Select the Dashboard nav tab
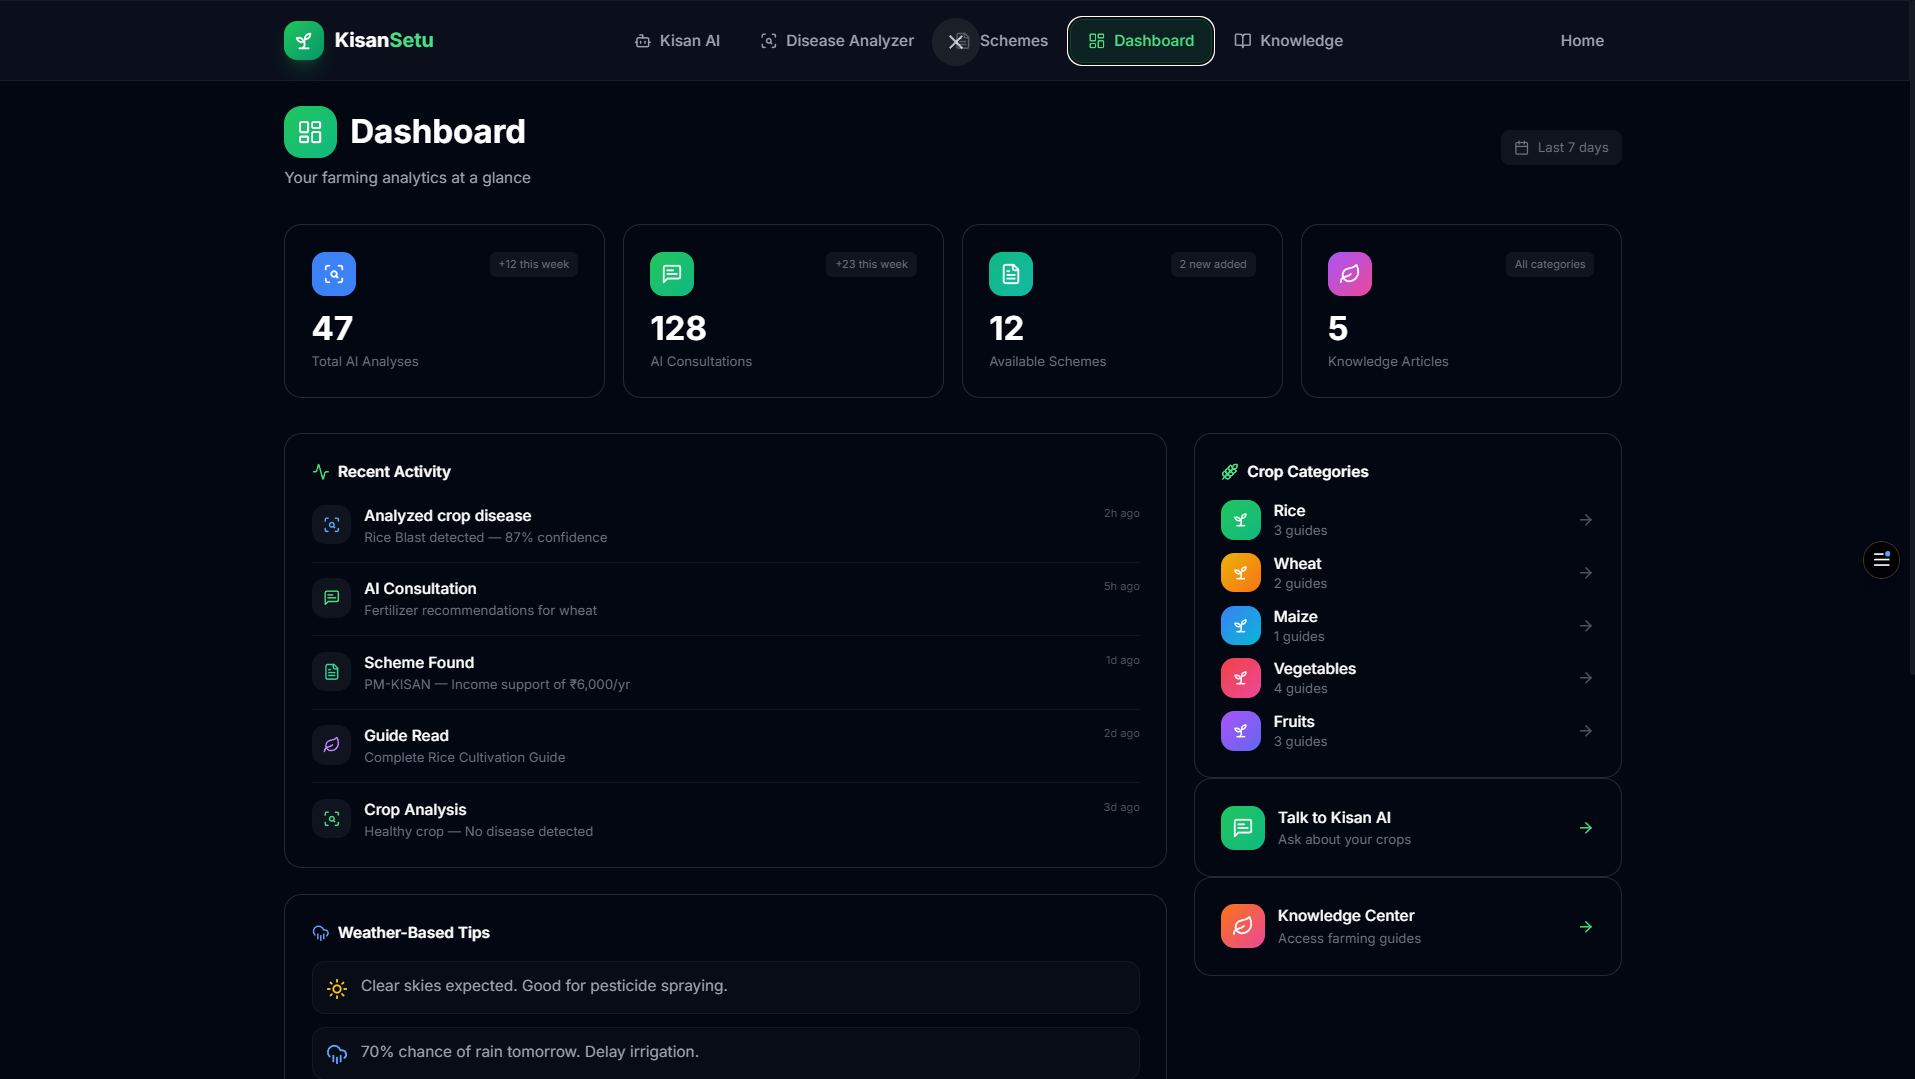The image size is (1915, 1079). 1141,41
